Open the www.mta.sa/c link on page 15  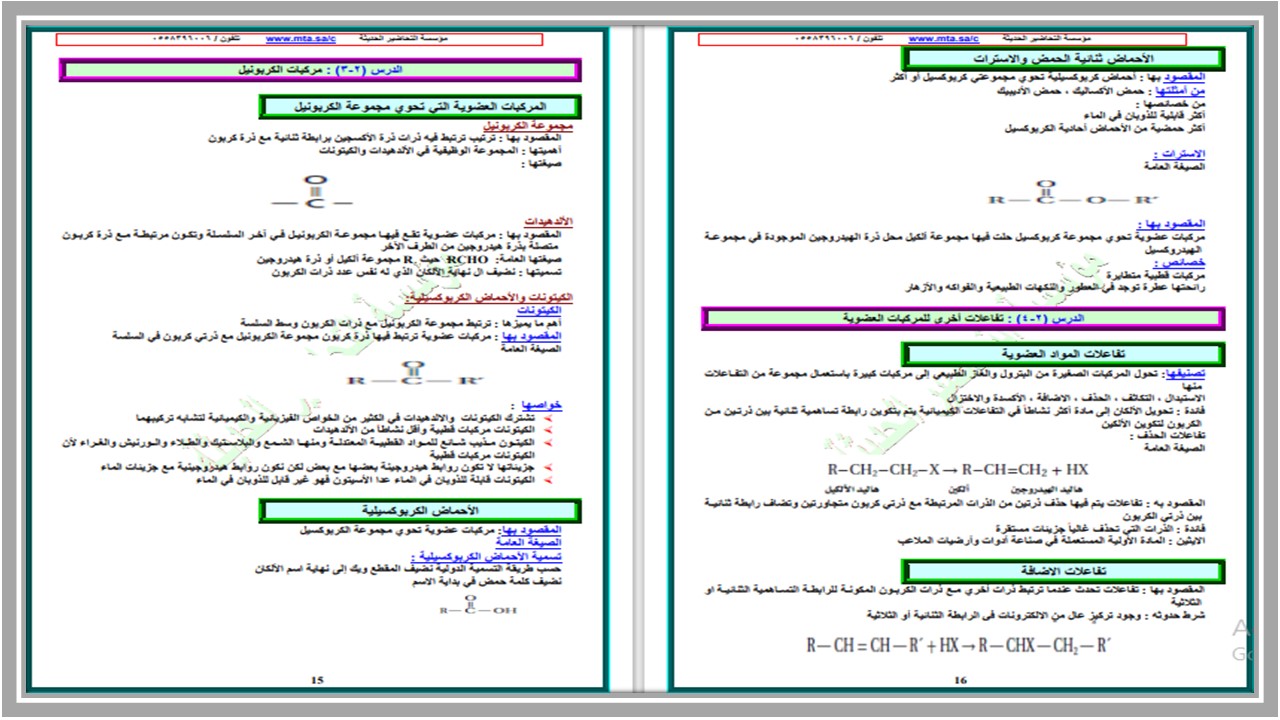pyautogui.click(x=300, y=39)
